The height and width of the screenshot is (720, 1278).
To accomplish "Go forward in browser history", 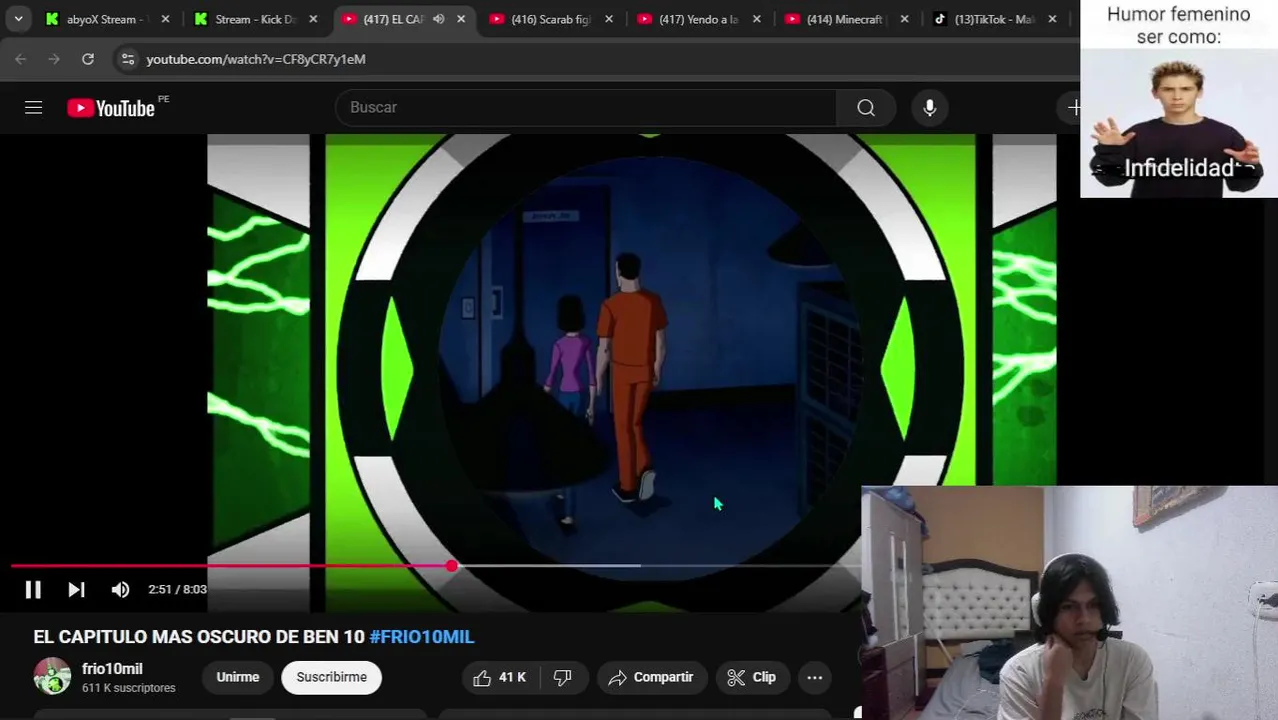I will point(54,59).
